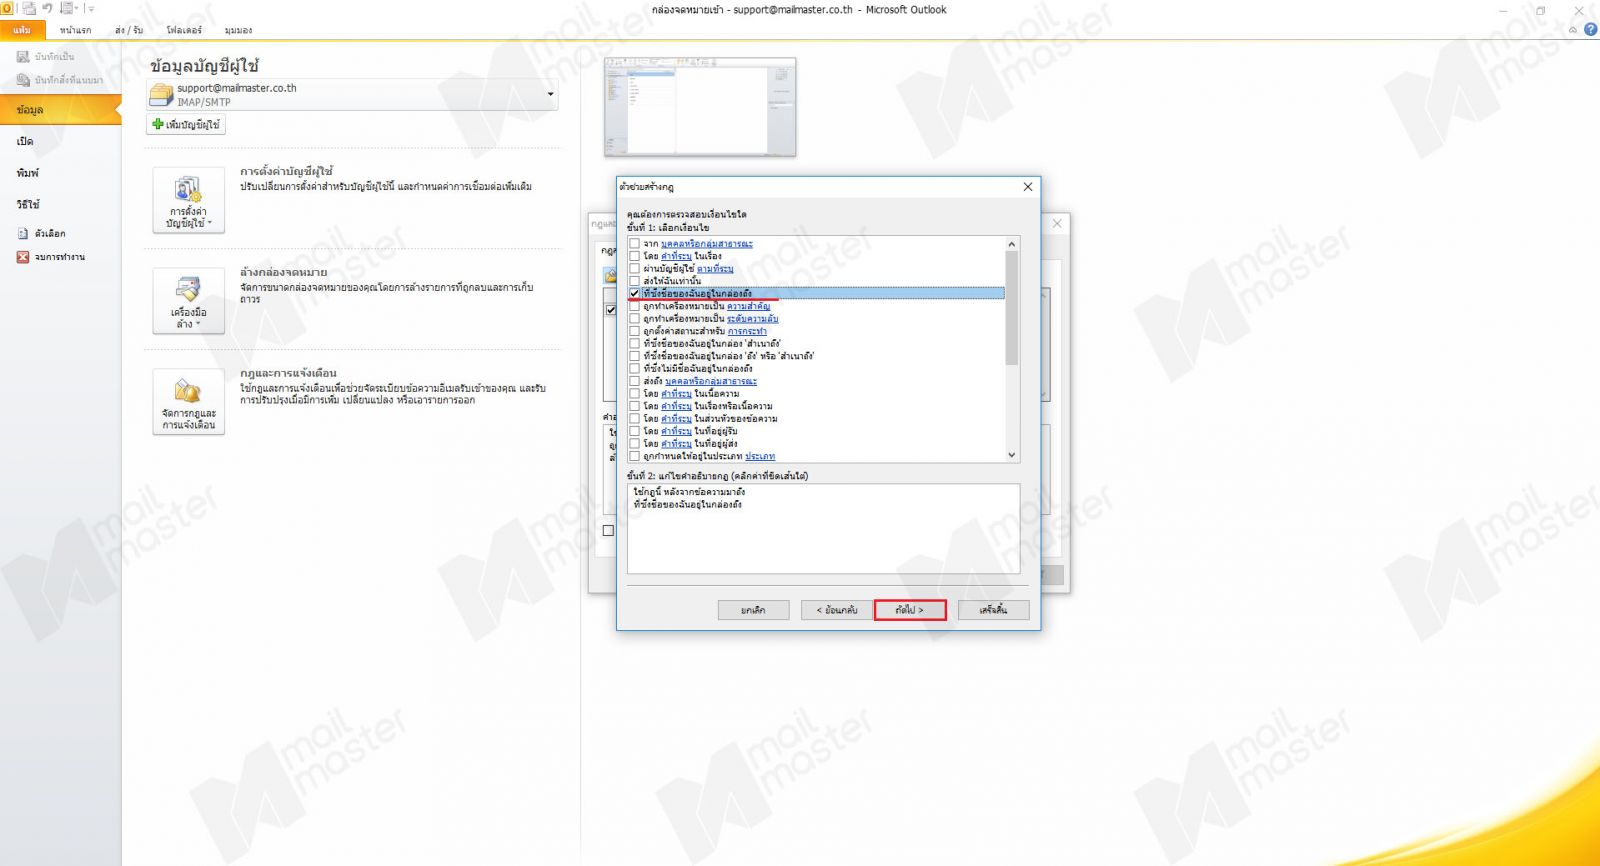
Task: Select เปิด (Open) in backstage menu
Action: click(25, 142)
